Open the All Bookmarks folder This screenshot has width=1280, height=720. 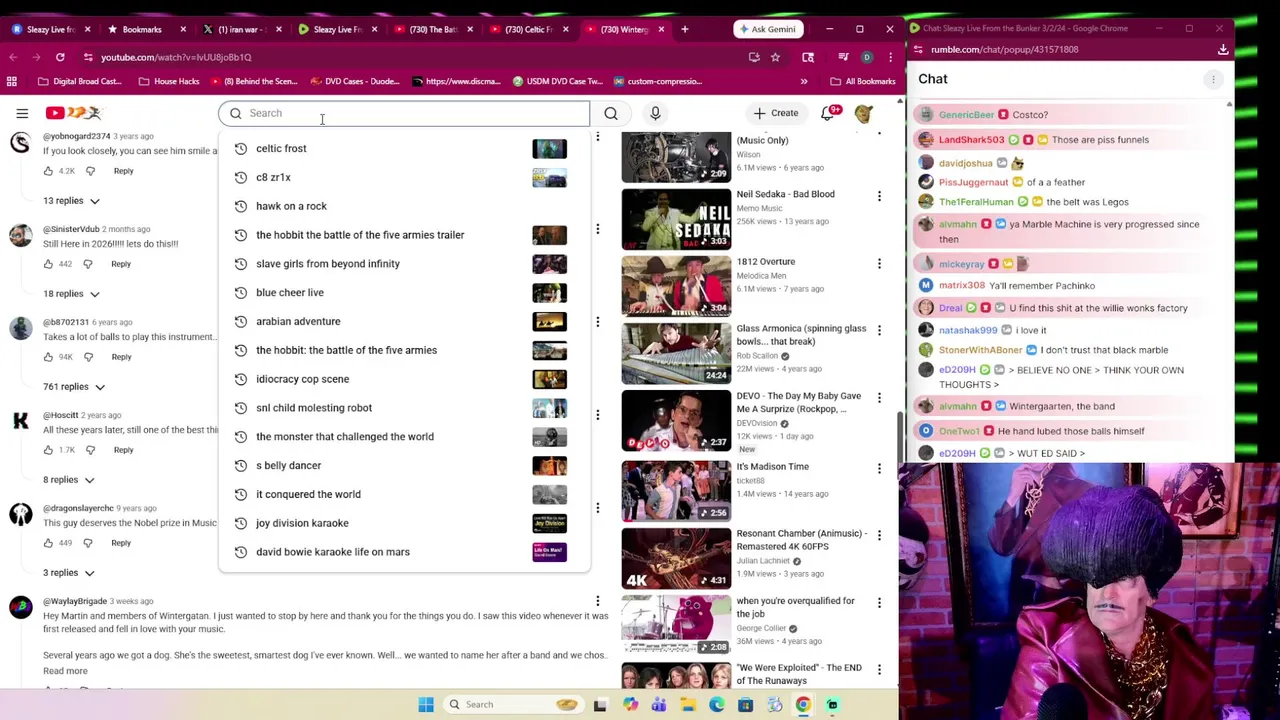pyautogui.click(x=863, y=81)
